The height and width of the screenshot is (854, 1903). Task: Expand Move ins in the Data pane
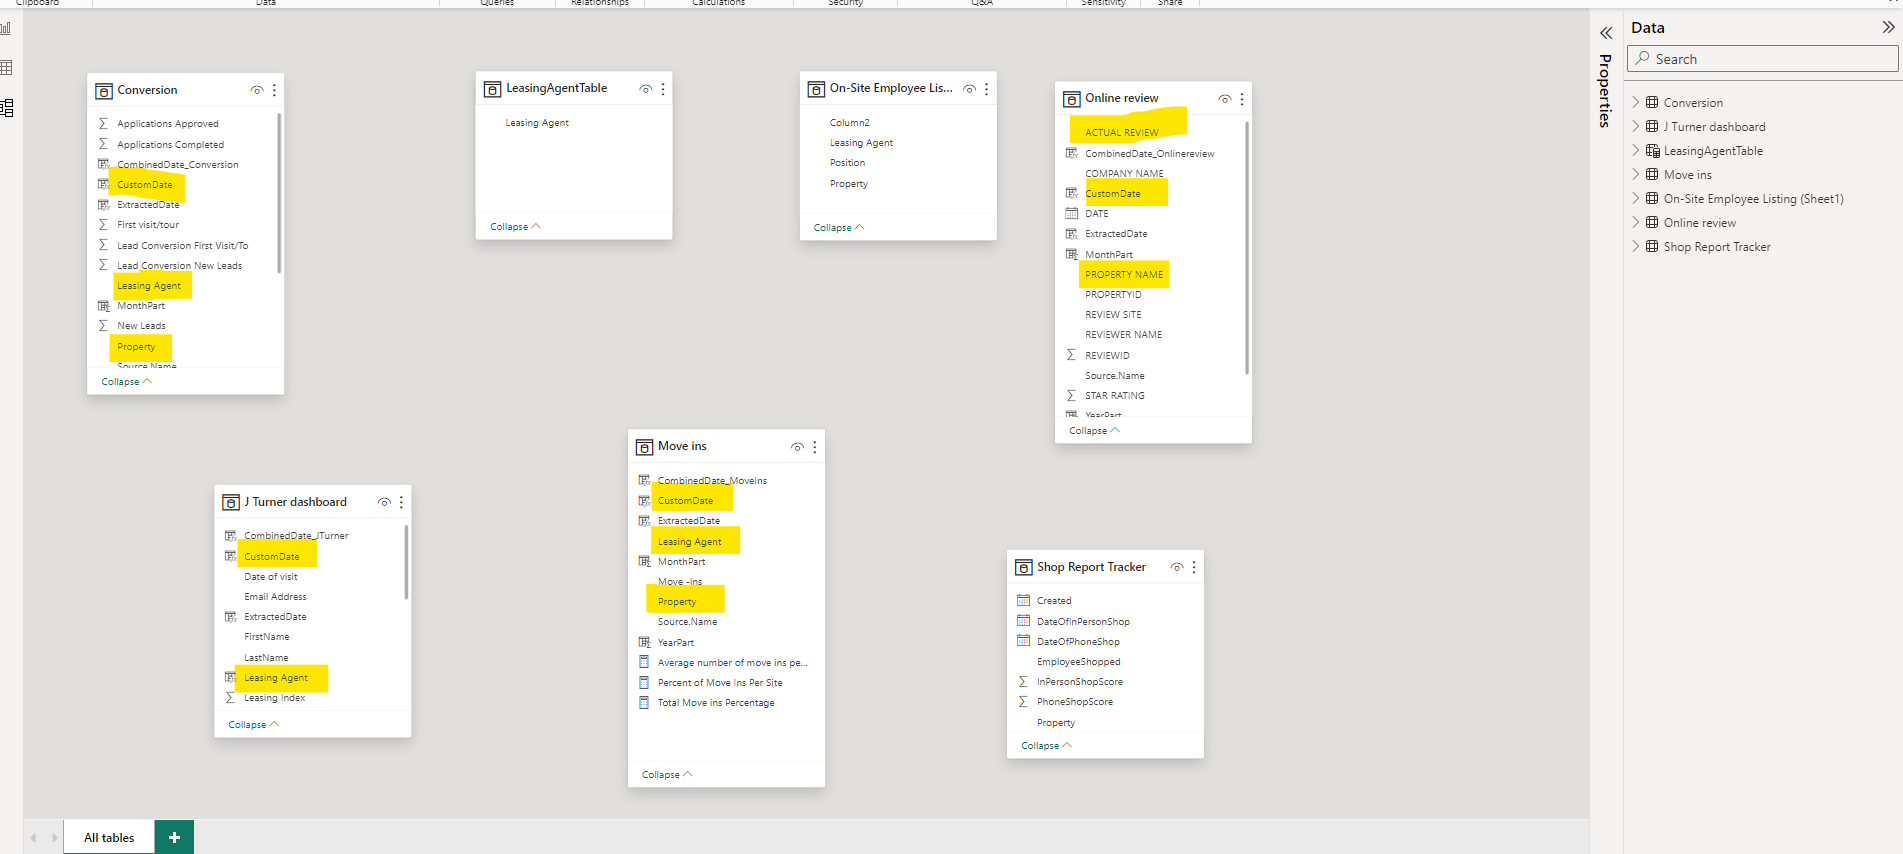point(1636,174)
